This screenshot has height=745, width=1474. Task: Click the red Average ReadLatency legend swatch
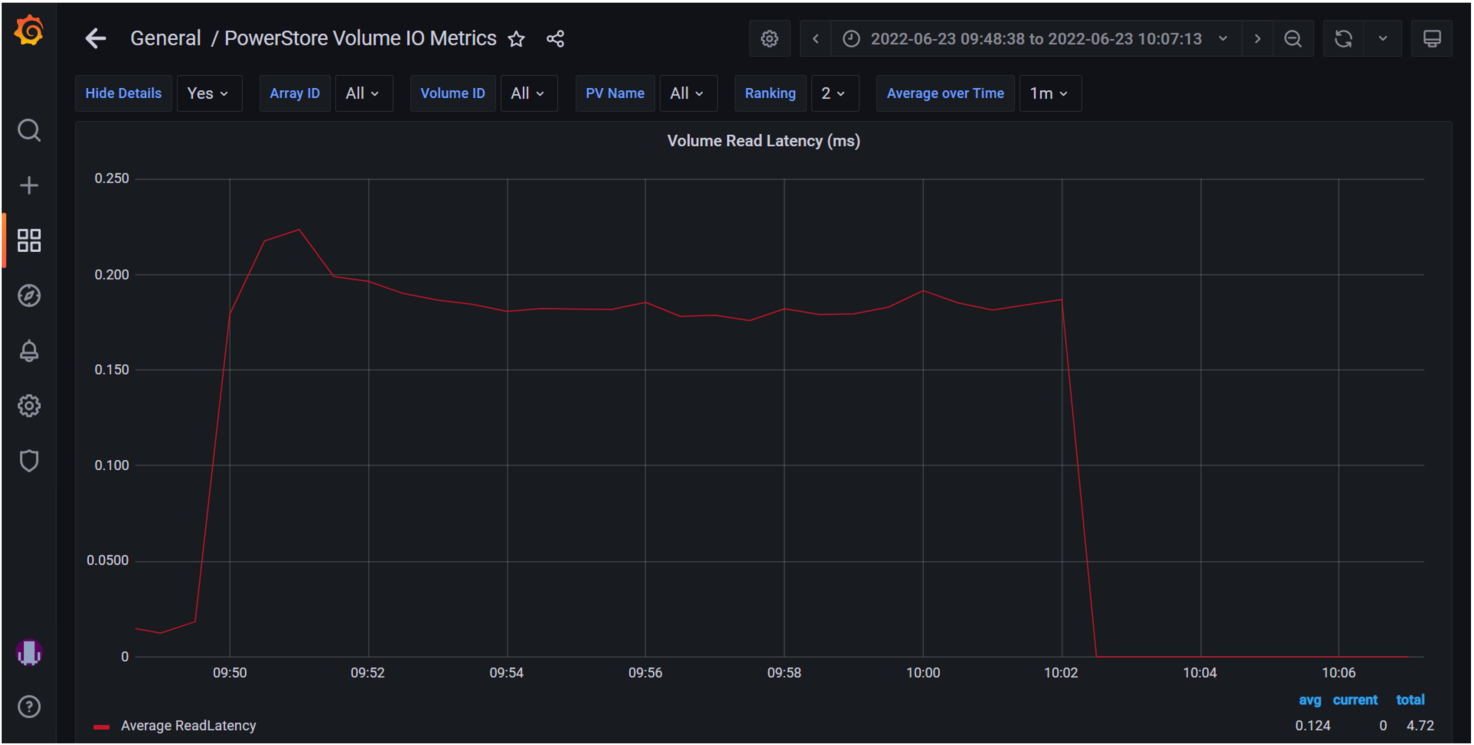click(x=101, y=727)
